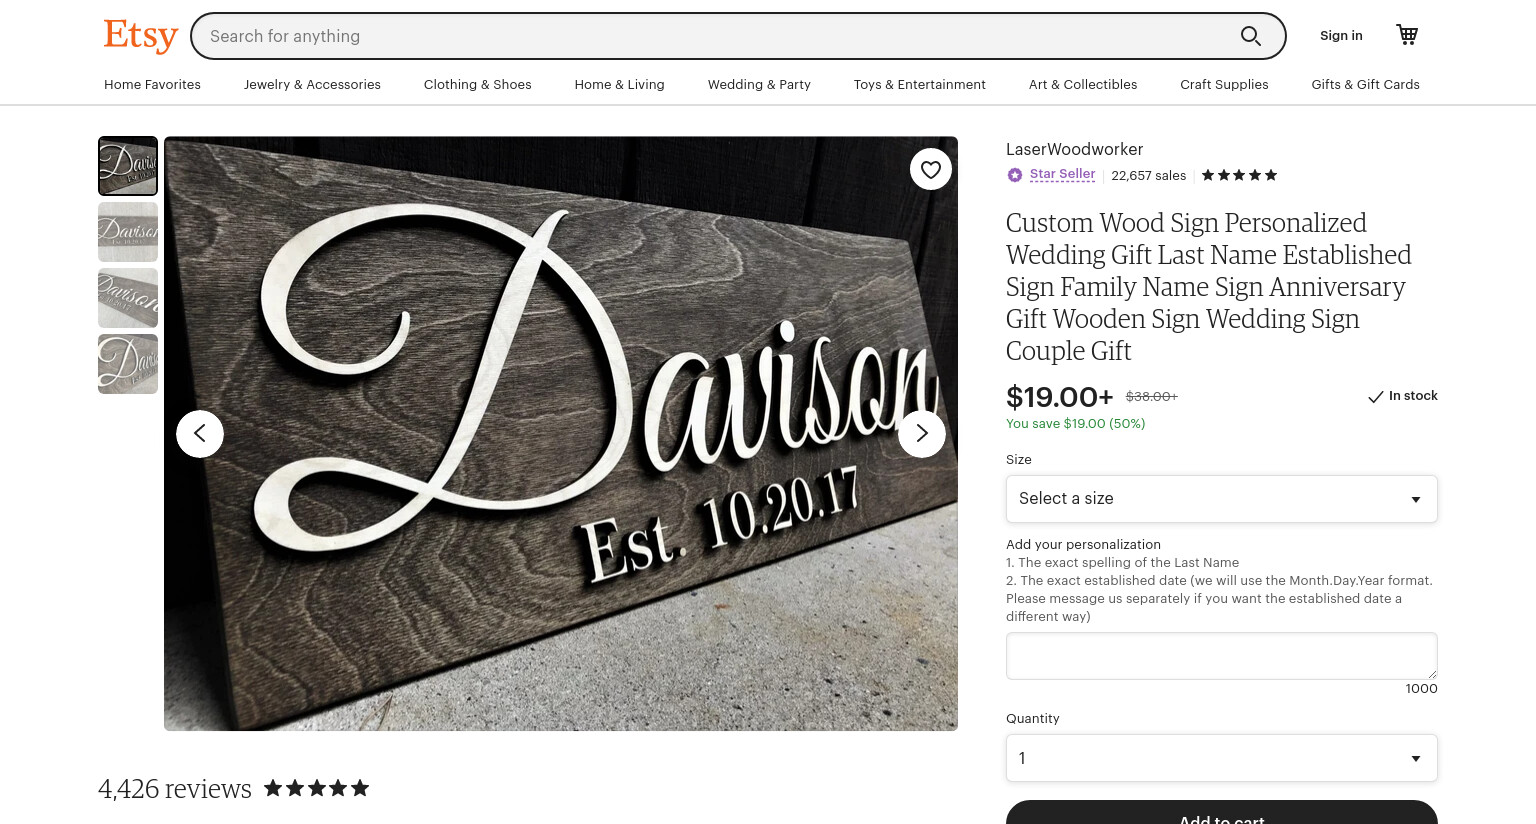Image resolution: width=1536 pixels, height=824 pixels.
Task: Click the five-star shop rating
Action: coord(1239,175)
